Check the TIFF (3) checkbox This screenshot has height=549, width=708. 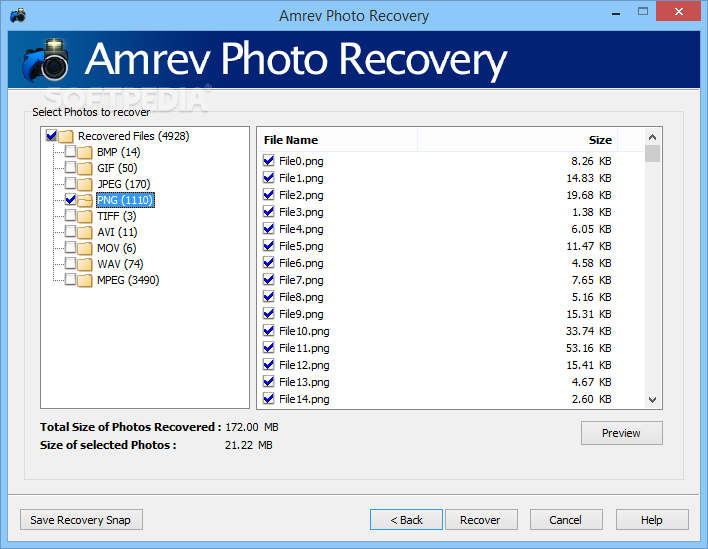point(70,215)
